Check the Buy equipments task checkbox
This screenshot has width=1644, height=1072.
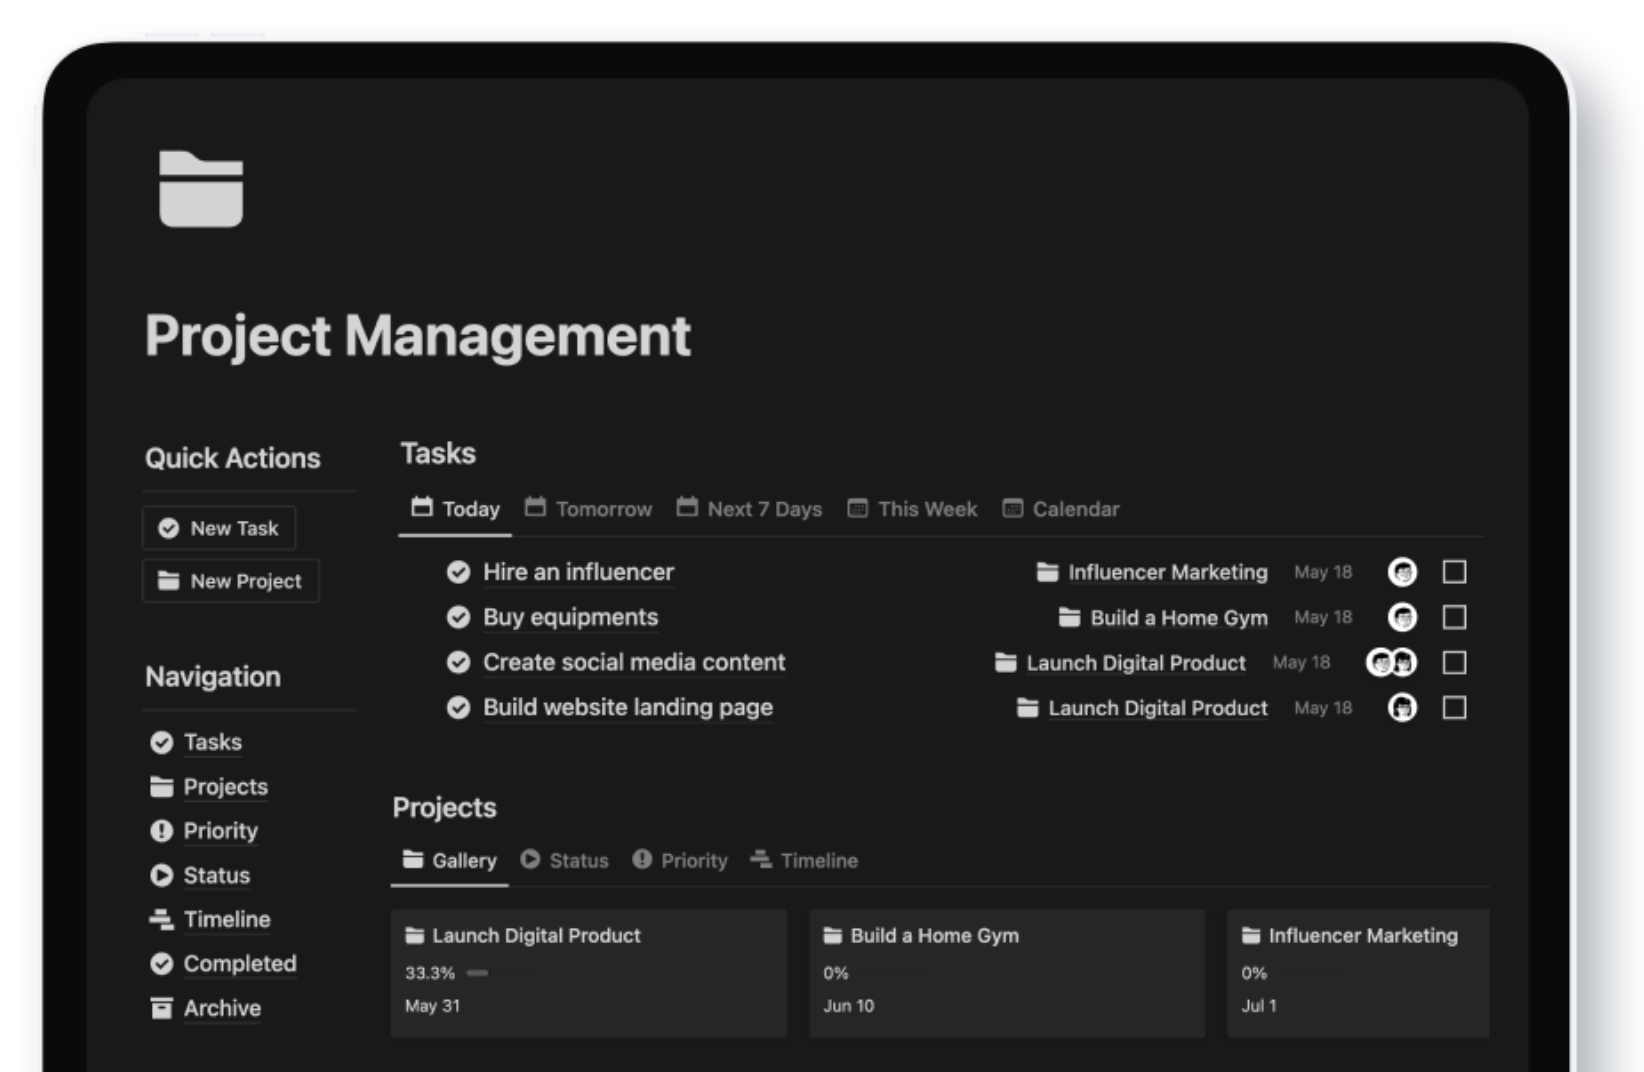pos(1456,617)
